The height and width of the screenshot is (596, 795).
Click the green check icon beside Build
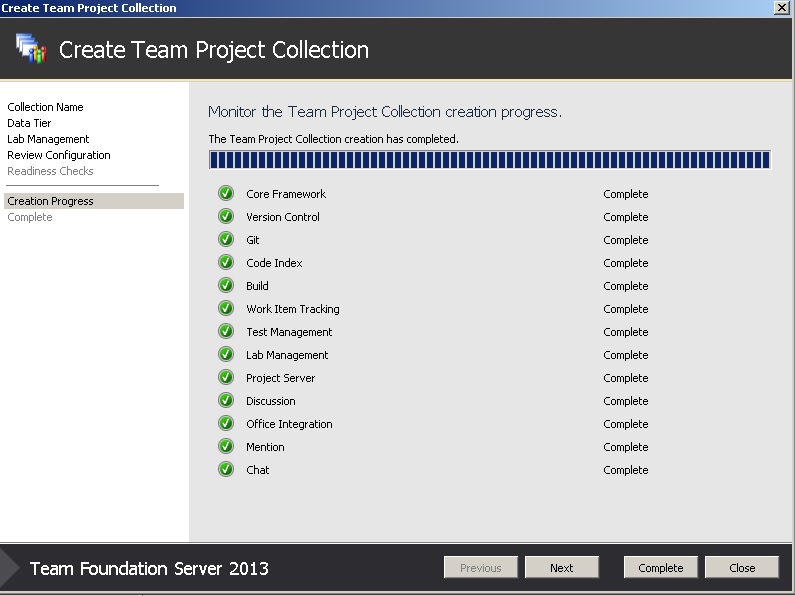(226, 285)
